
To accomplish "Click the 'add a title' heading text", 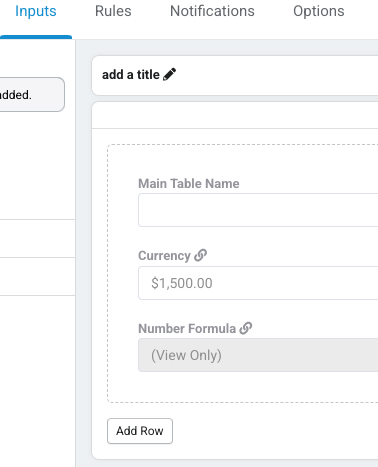I will pyautogui.click(x=131, y=75).
